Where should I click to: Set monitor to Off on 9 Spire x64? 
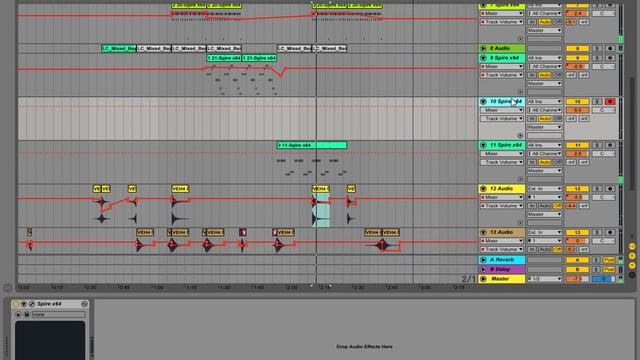(558, 75)
